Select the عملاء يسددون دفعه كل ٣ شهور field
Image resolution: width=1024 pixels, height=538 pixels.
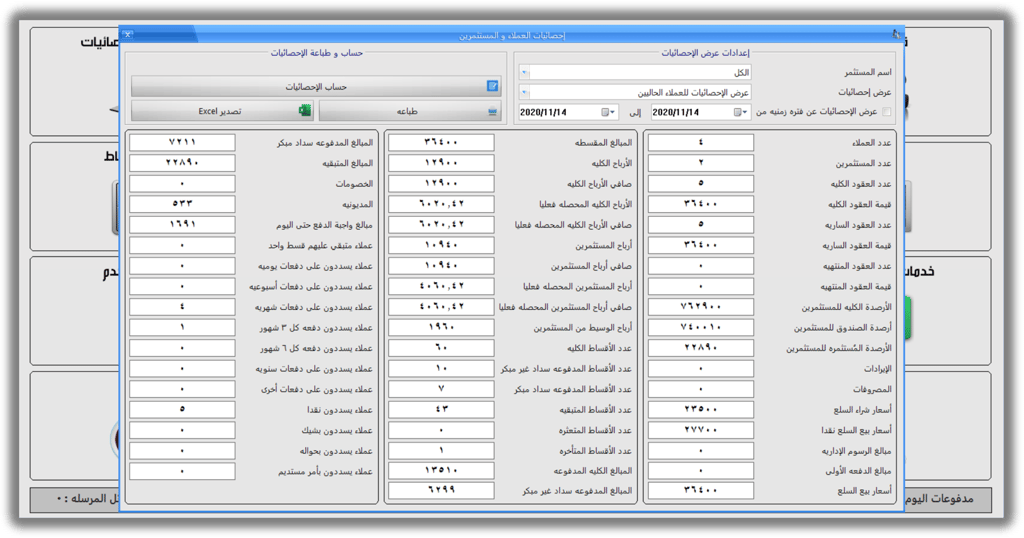(x=182, y=327)
